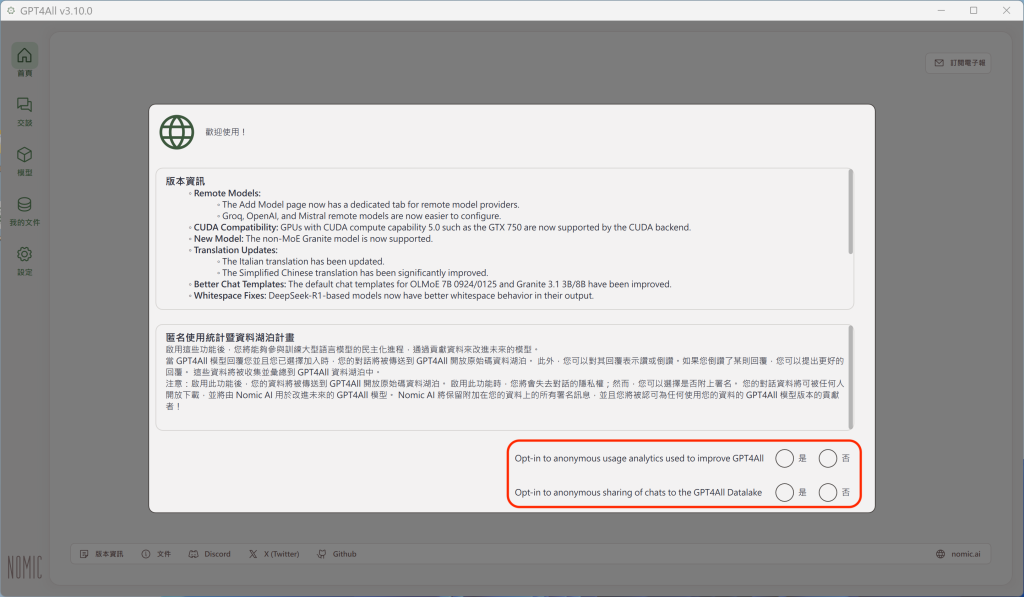1024x597 pixels.
Task: Select 是 for sharing chats to Datalake
Action: pos(785,492)
